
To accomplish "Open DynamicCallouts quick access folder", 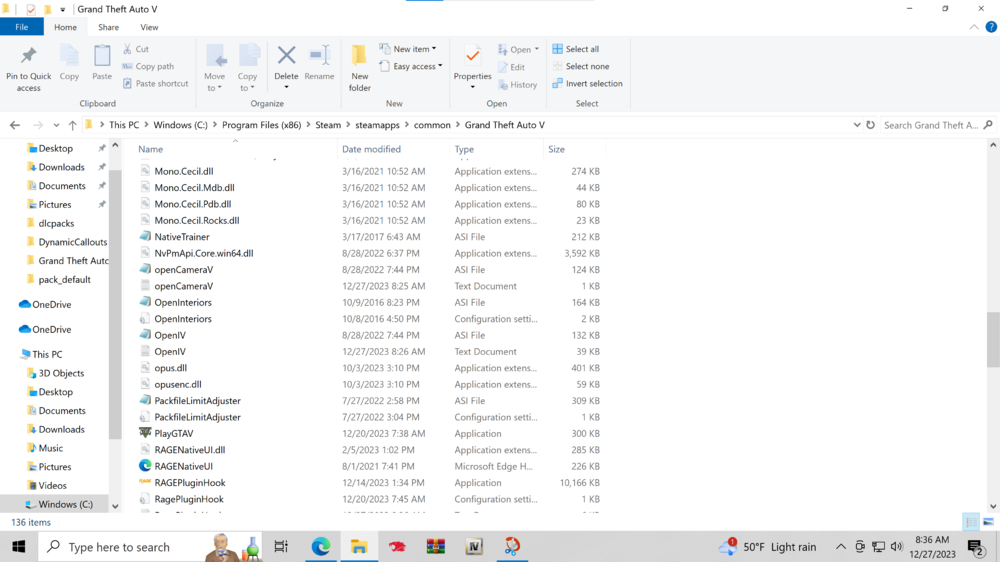I will coord(72,242).
